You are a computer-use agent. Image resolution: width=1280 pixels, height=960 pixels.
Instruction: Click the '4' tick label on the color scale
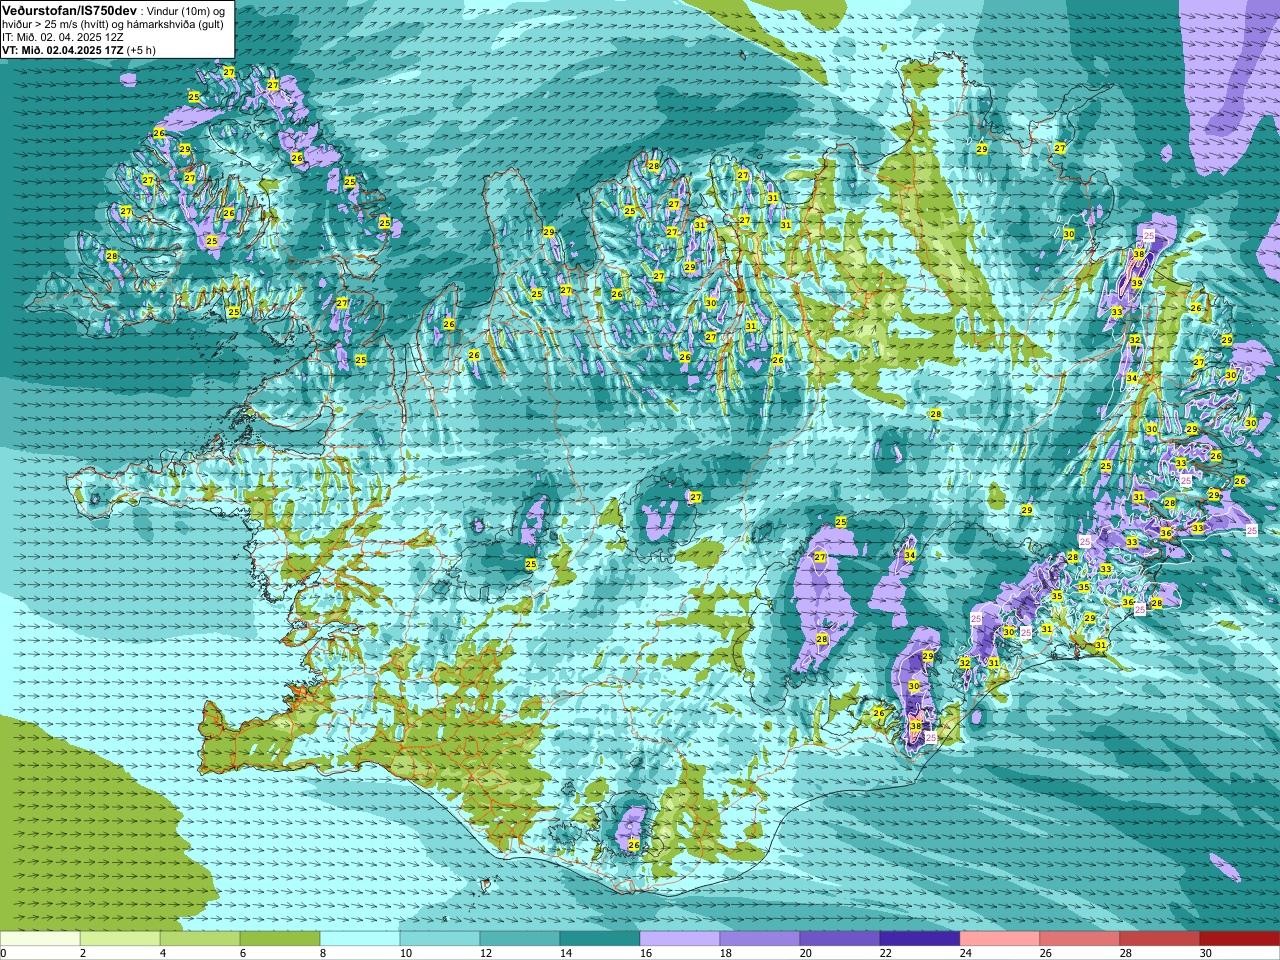(163, 953)
